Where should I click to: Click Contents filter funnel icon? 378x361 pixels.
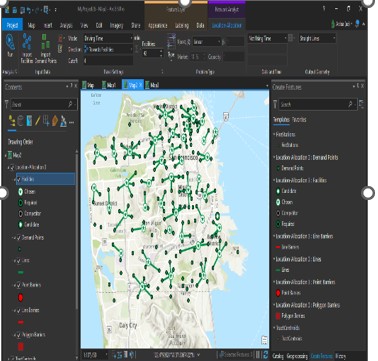coord(6,104)
